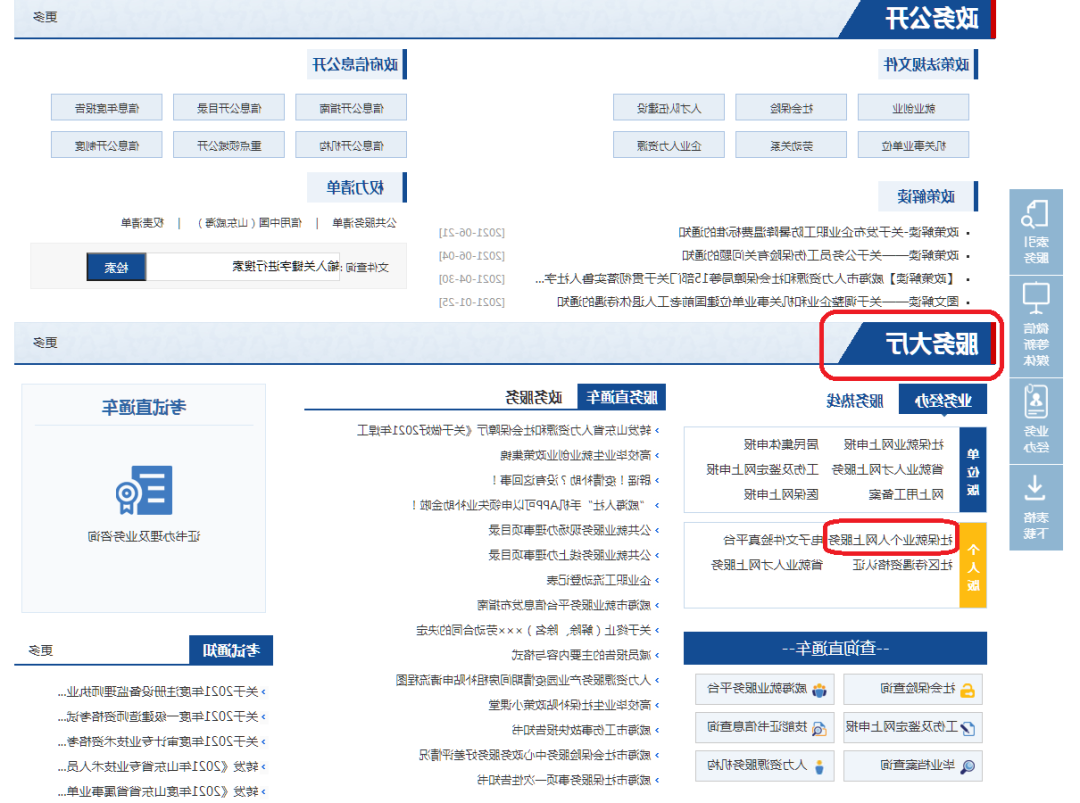Focus 文件查询 keyword input field
Image resolution: width=1080 pixels, height=803 pixels.
(x=244, y=267)
